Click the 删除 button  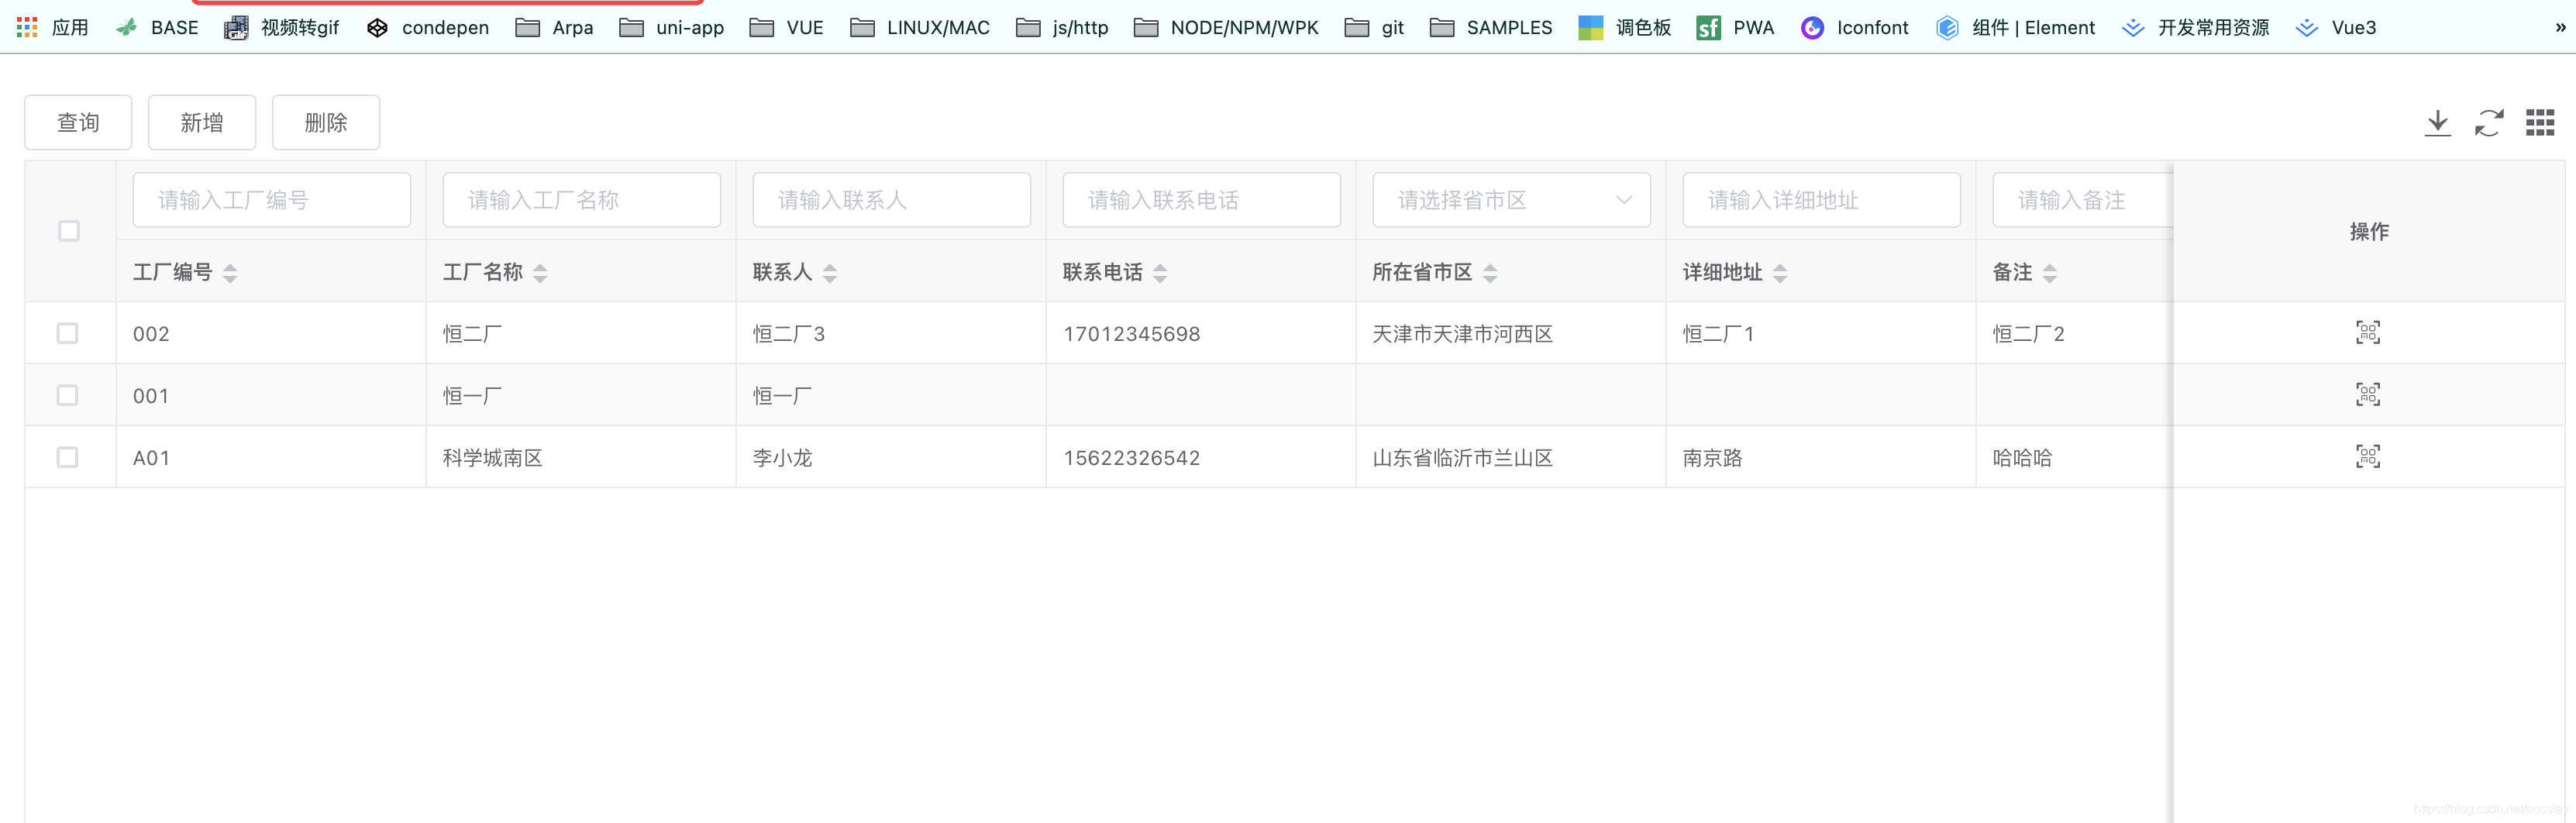click(x=326, y=122)
